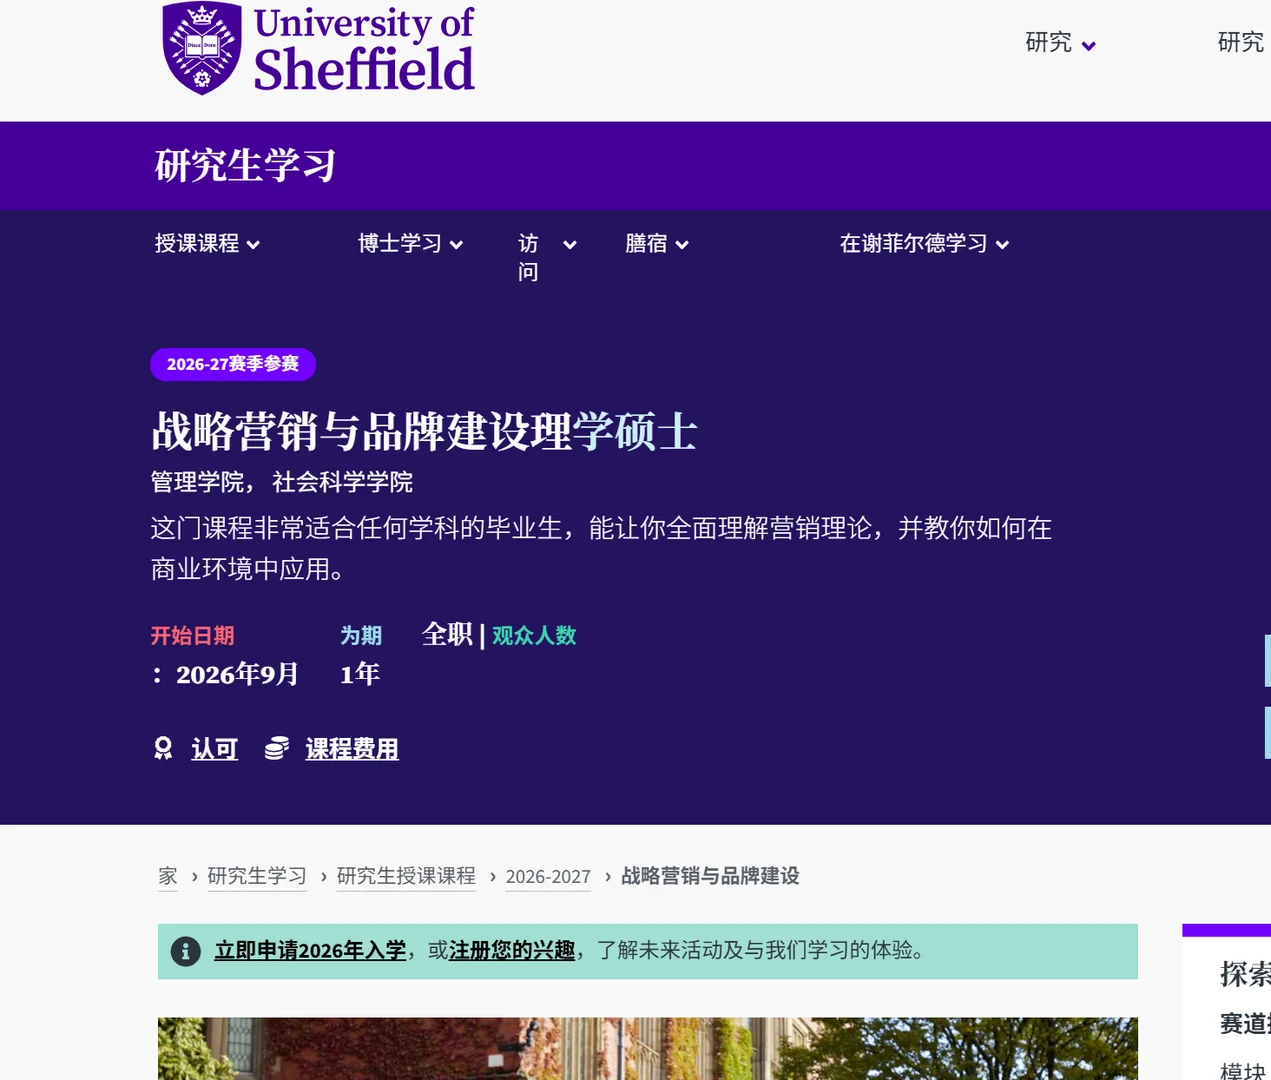
Task: Open the 博士学习 menu item
Action: (400, 243)
